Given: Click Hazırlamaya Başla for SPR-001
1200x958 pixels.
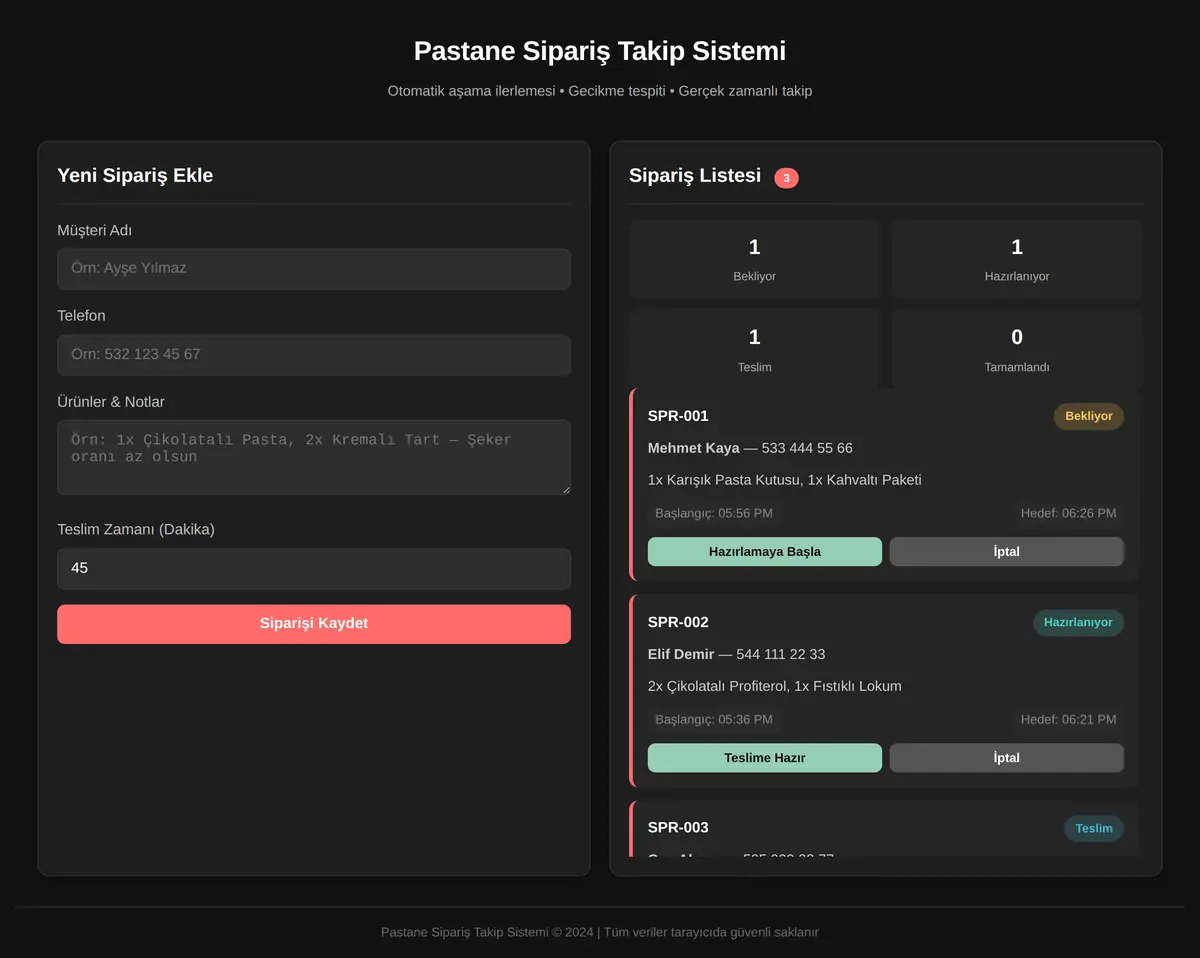Looking at the screenshot, I should (x=765, y=552).
